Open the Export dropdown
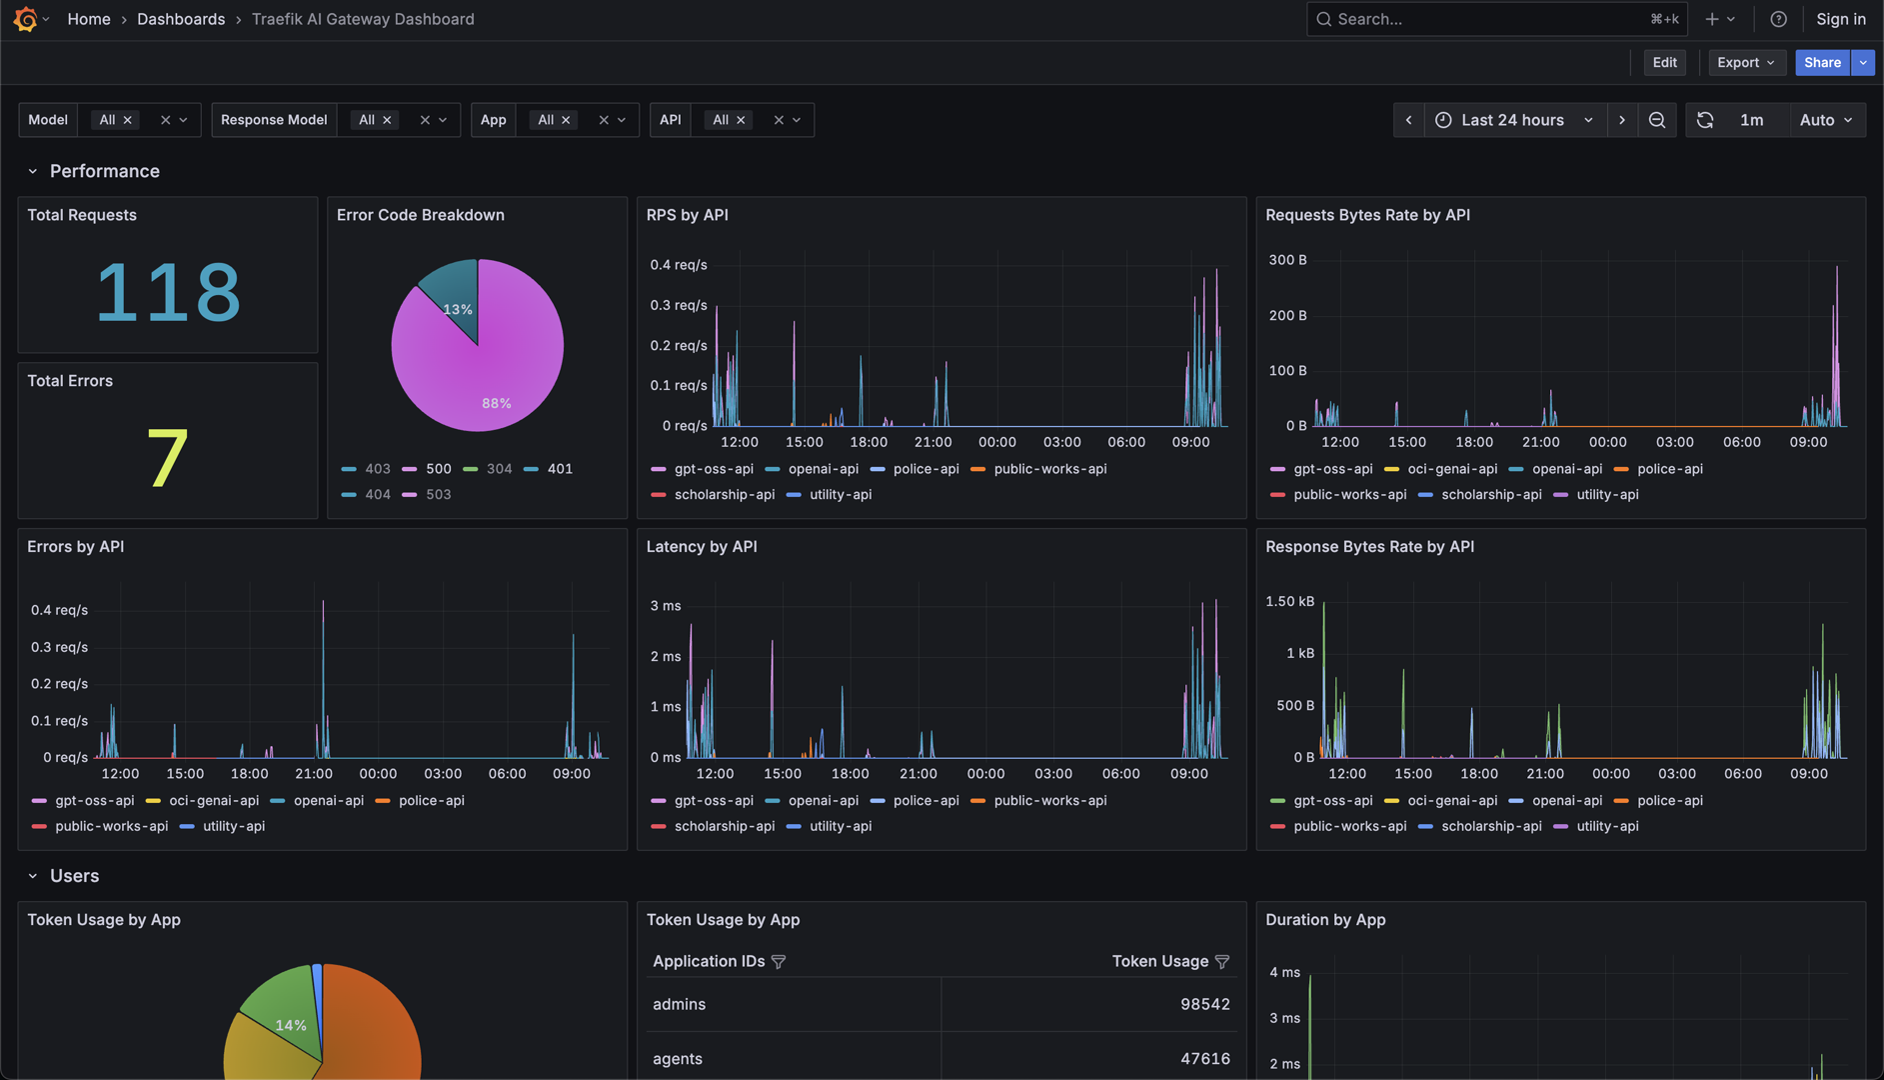The height and width of the screenshot is (1080, 1884). point(1746,62)
